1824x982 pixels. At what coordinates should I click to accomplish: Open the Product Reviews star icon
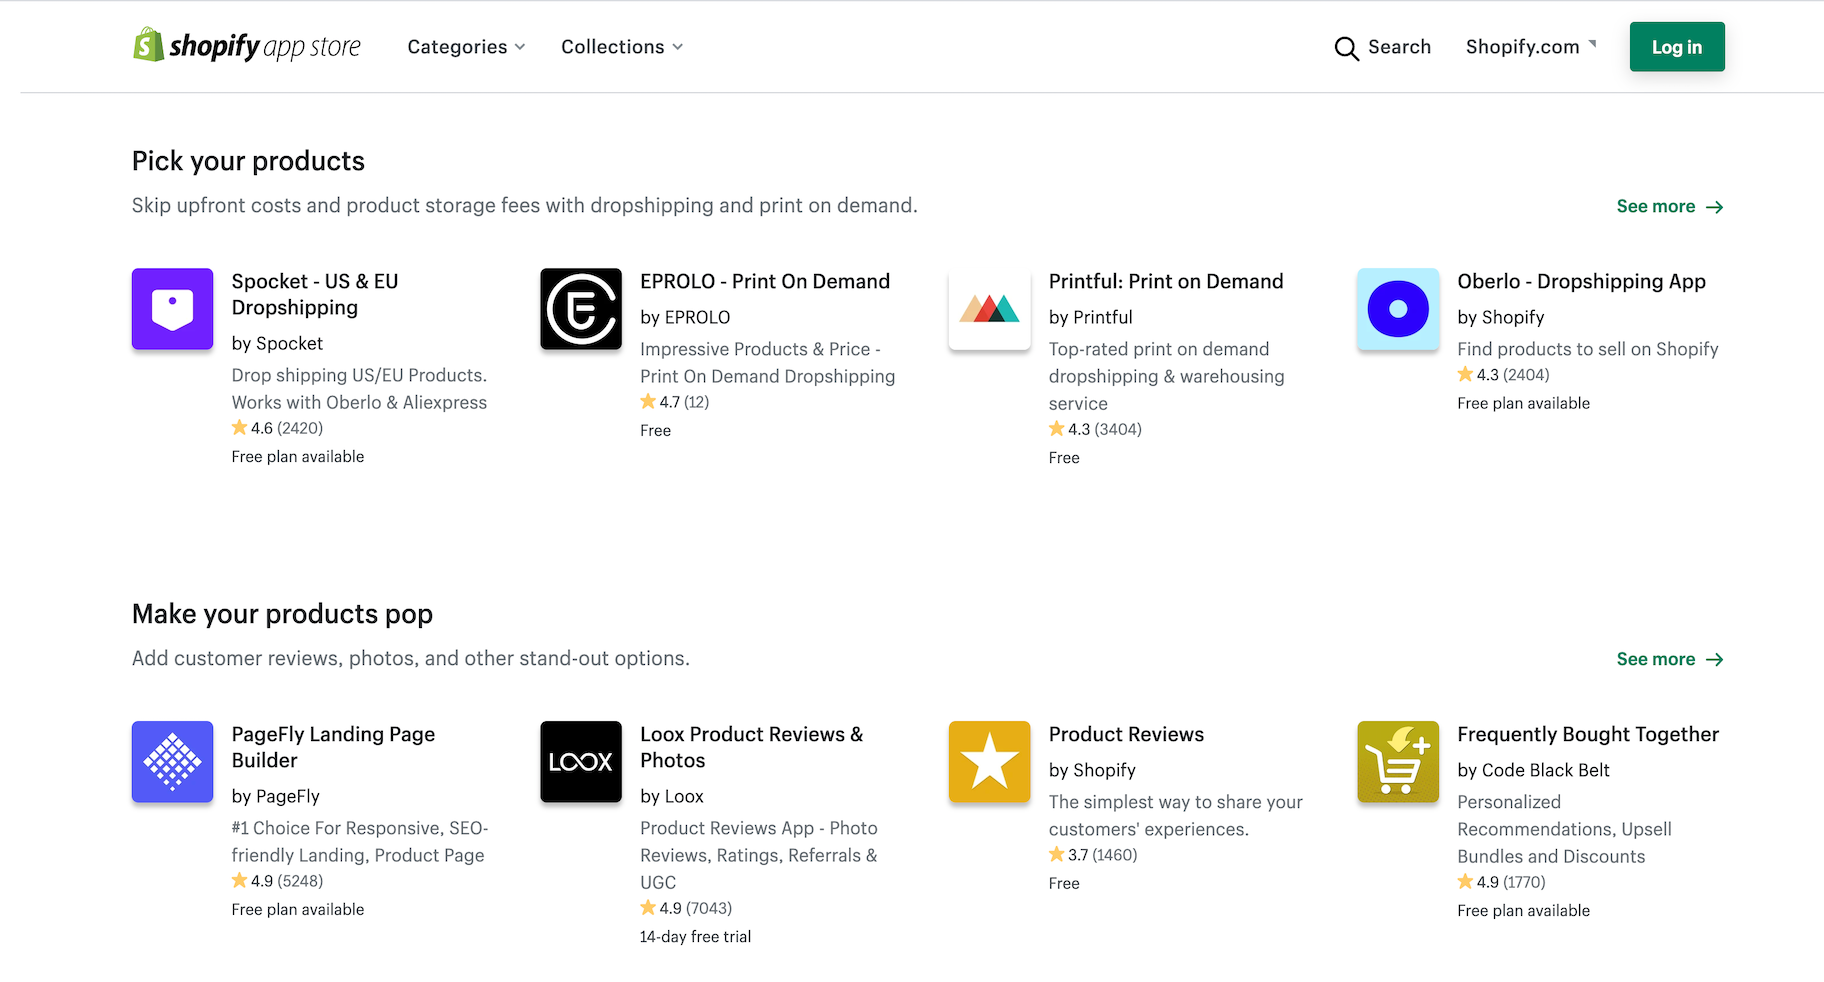[x=989, y=762]
